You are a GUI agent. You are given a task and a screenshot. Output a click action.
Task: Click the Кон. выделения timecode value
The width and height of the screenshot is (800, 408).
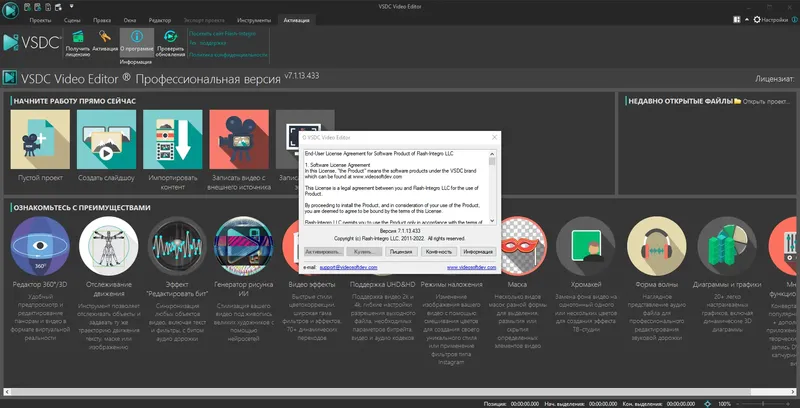[681, 404]
